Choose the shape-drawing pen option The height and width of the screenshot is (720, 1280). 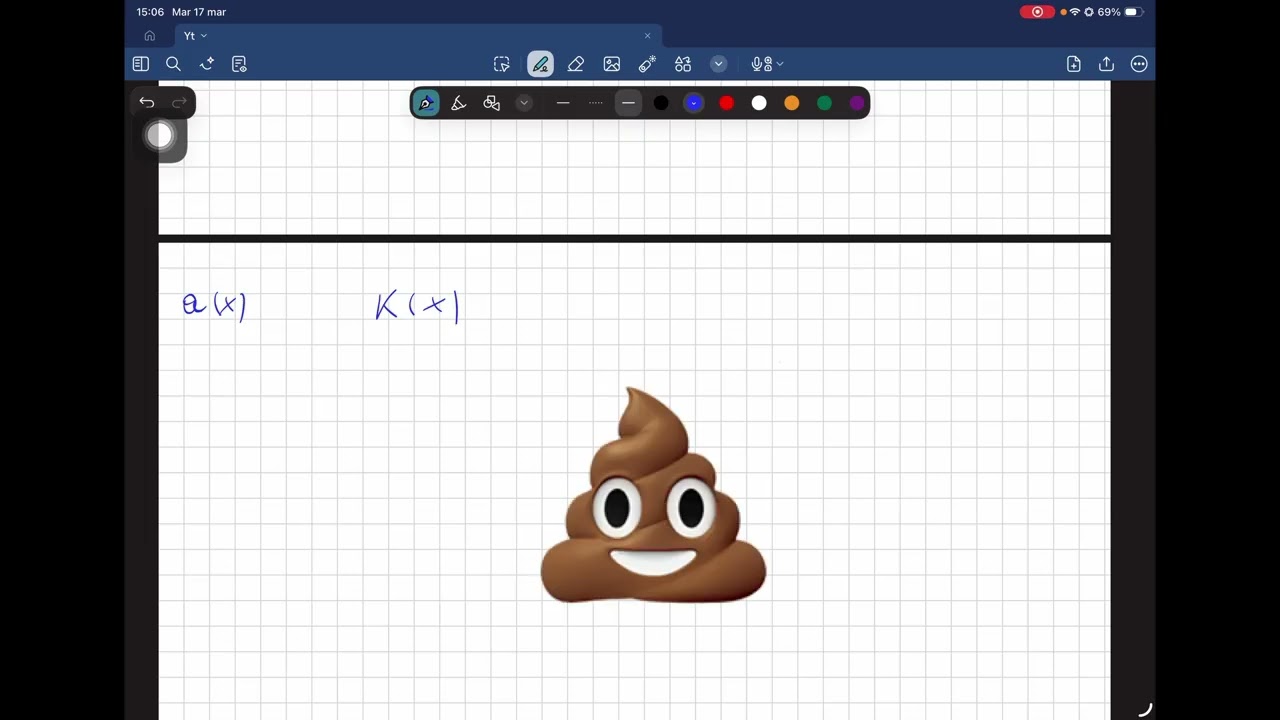coord(491,103)
